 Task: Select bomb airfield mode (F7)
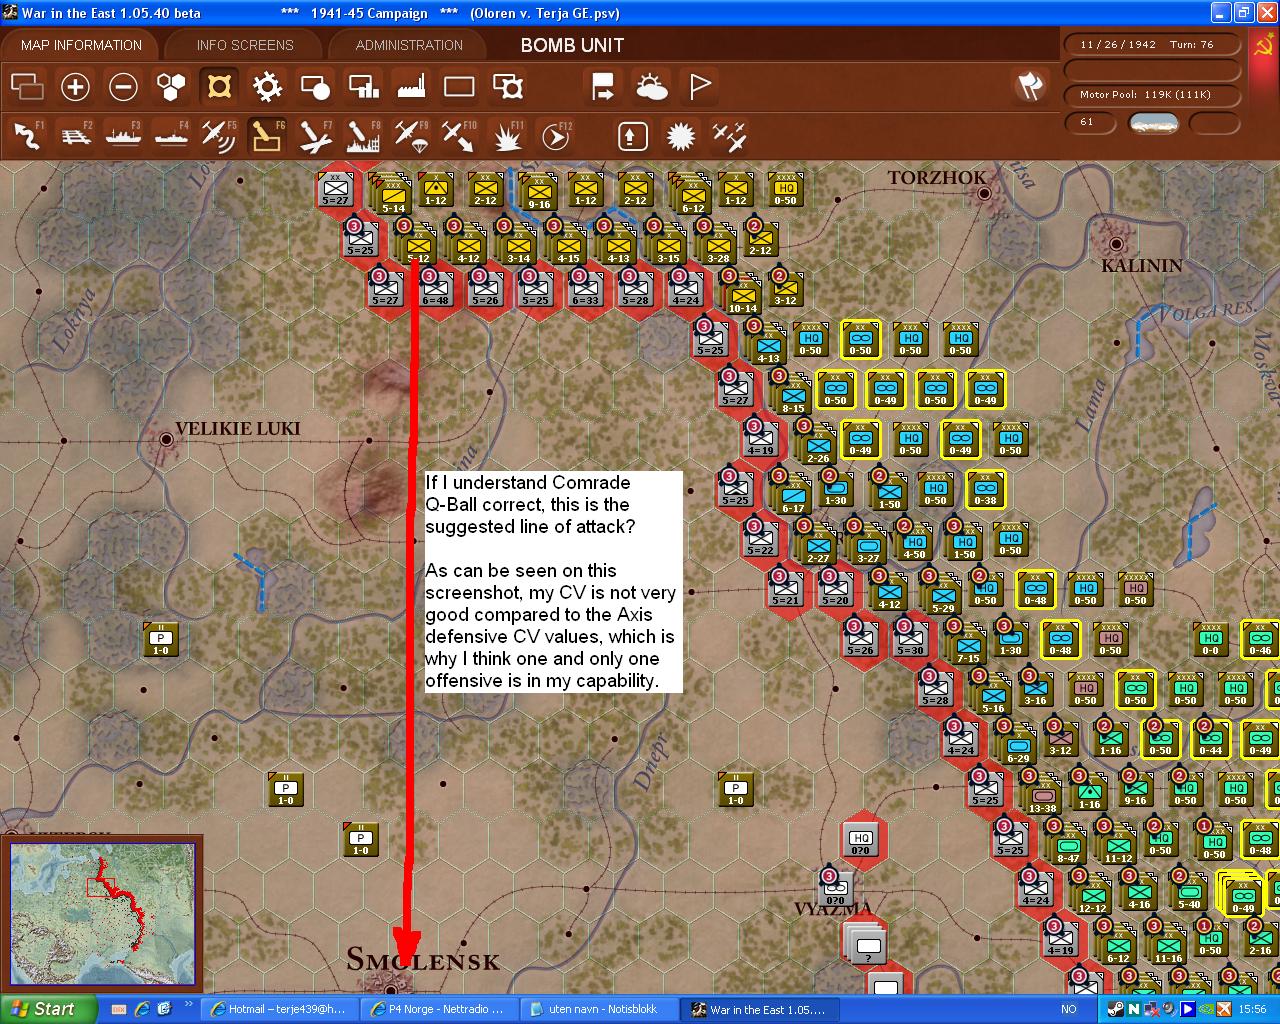pyautogui.click(x=315, y=135)
